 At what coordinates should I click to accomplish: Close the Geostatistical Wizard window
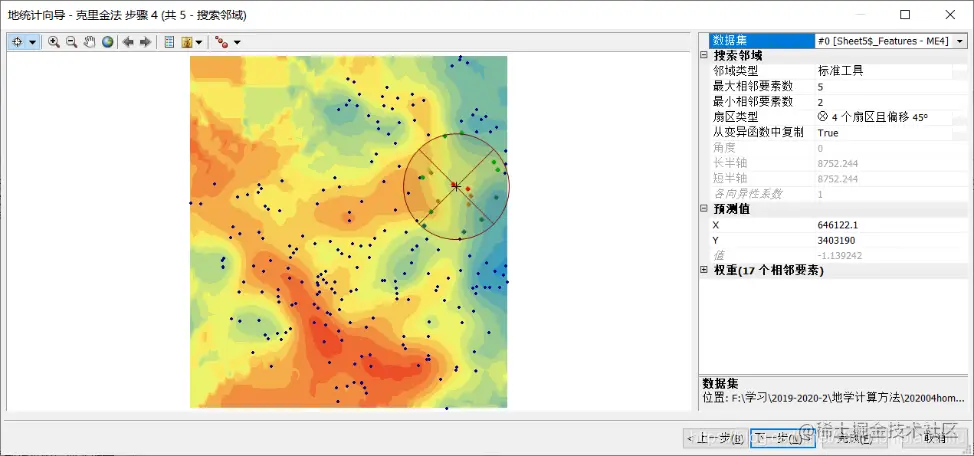(x=950, y=14)
